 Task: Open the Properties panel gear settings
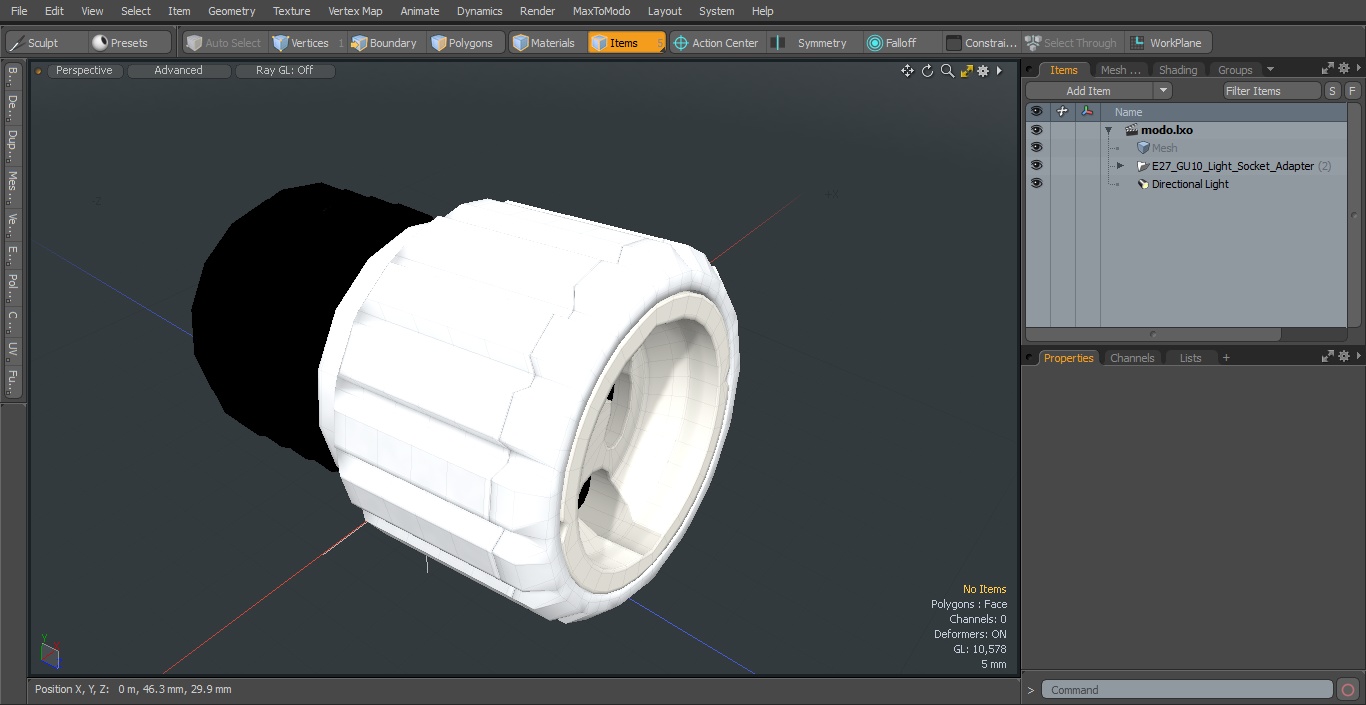click(x=1345, y=356)
